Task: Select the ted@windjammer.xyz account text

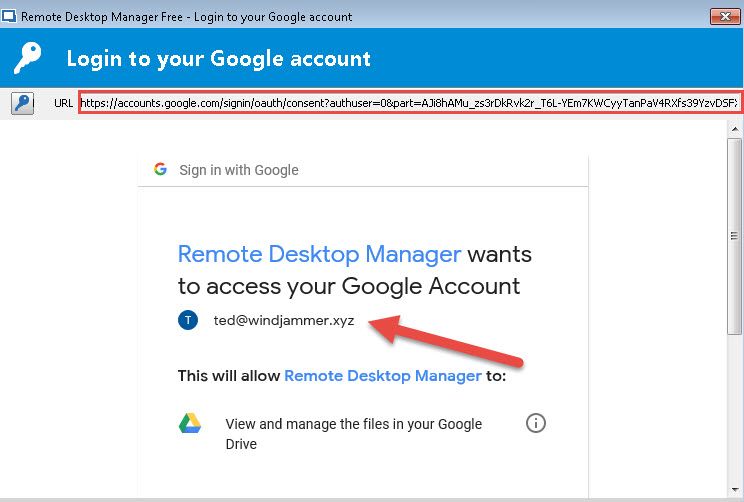Action: click(x=284, y=321)
